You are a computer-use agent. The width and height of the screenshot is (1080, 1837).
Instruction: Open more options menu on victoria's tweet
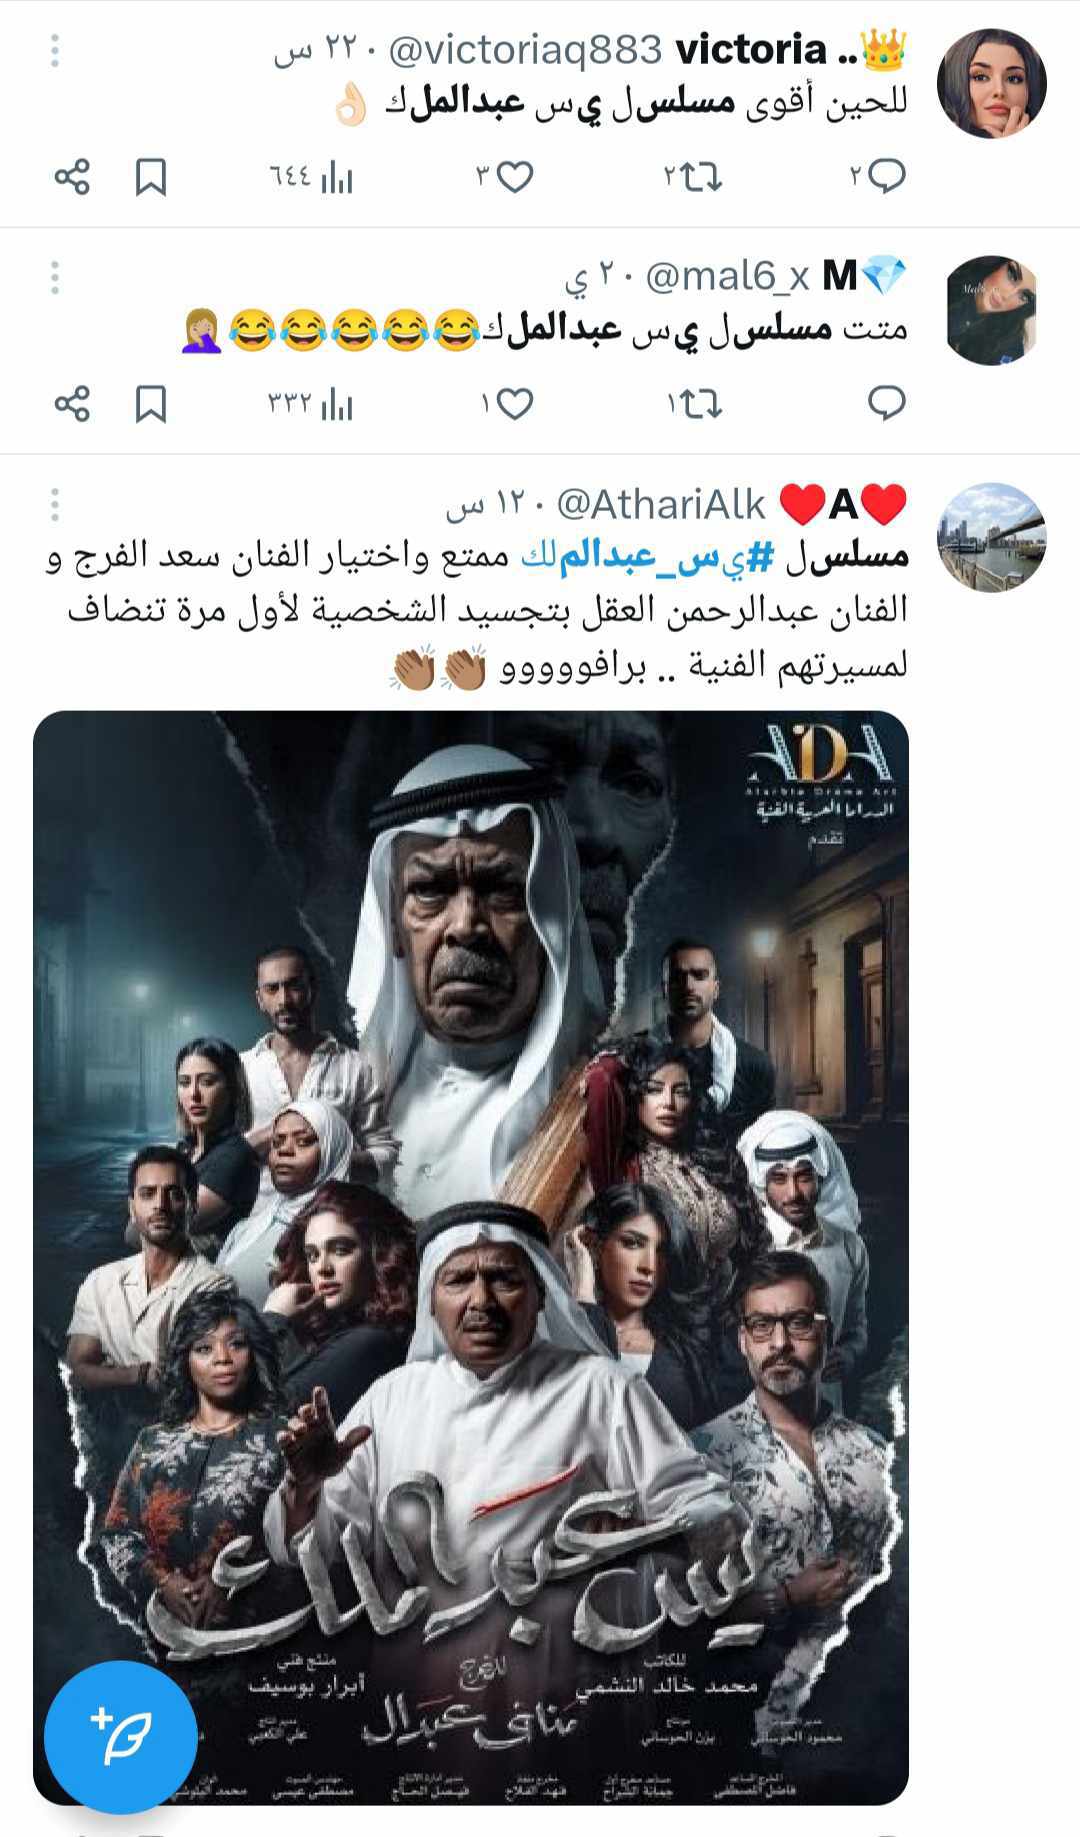click(54, 51)
